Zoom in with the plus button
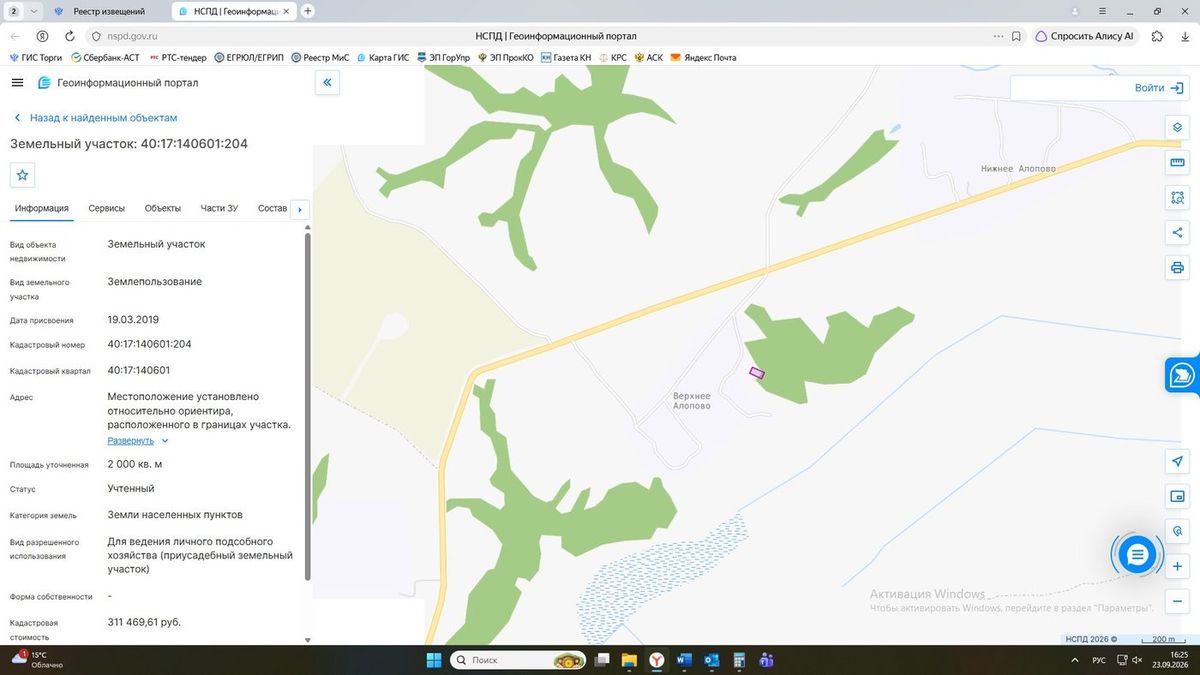Viewport: 1200px width, 675px height. click(1177, 566)
